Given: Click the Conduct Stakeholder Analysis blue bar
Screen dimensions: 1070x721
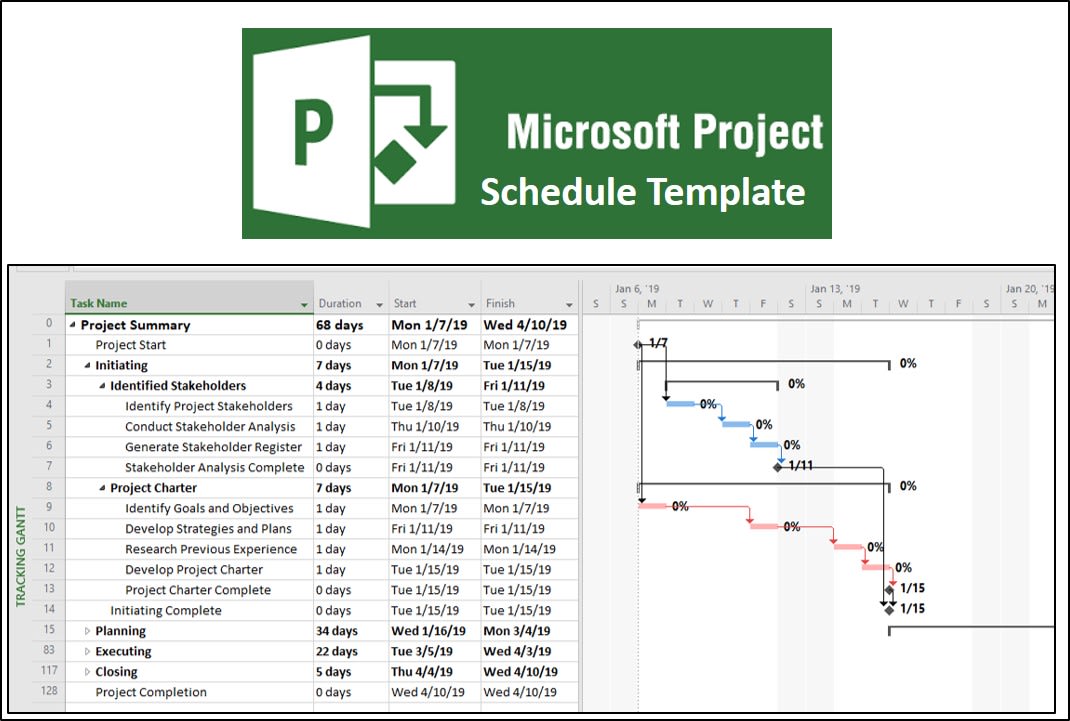Looking at the screenshot, I should pos(737,425).
